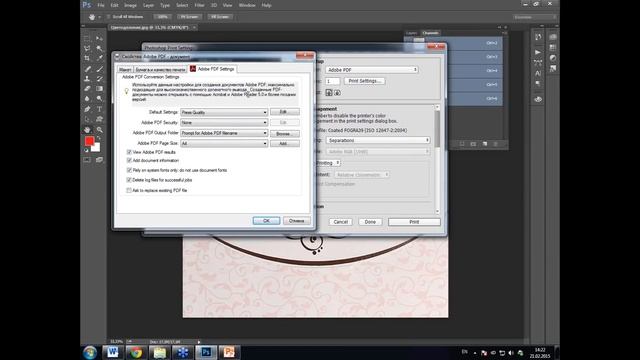
Task: Select the Move tool
Action: click(x=99, y=38)
